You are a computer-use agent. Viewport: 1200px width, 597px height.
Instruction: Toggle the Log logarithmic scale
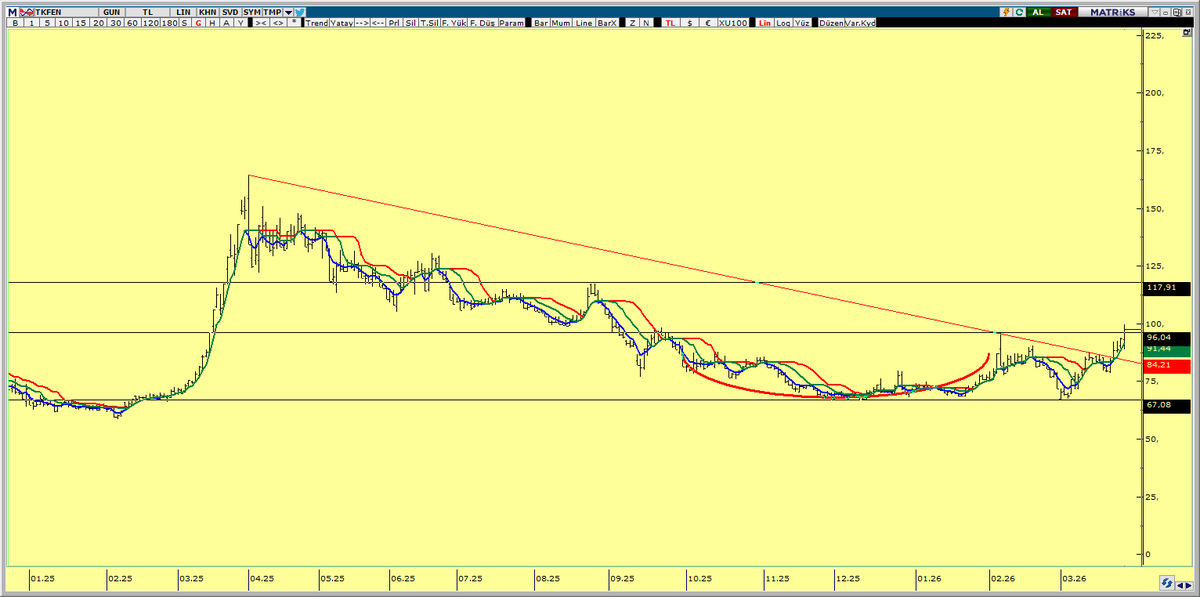[784, 22]
